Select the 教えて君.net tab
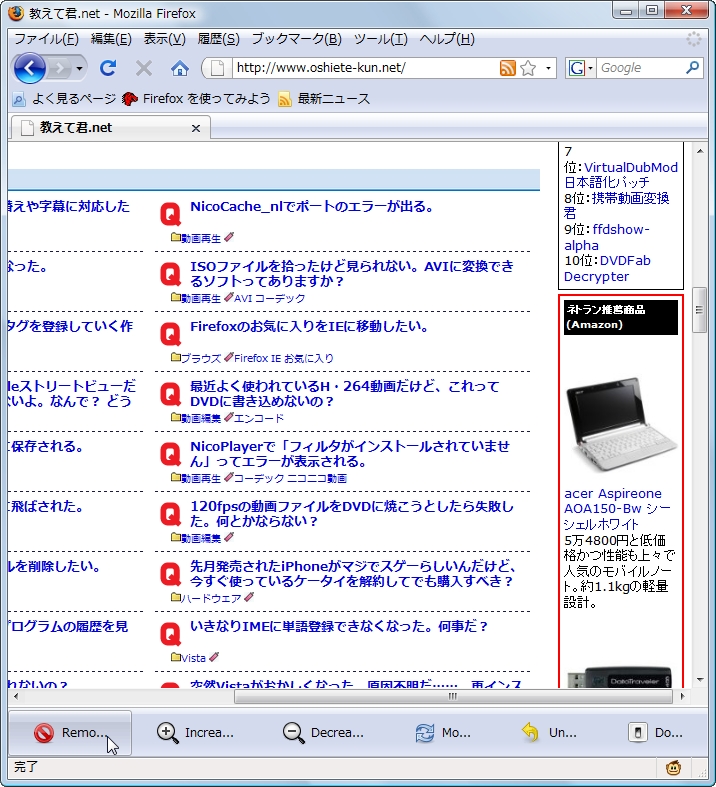716x787 pixels. click(x=109, y=128)
